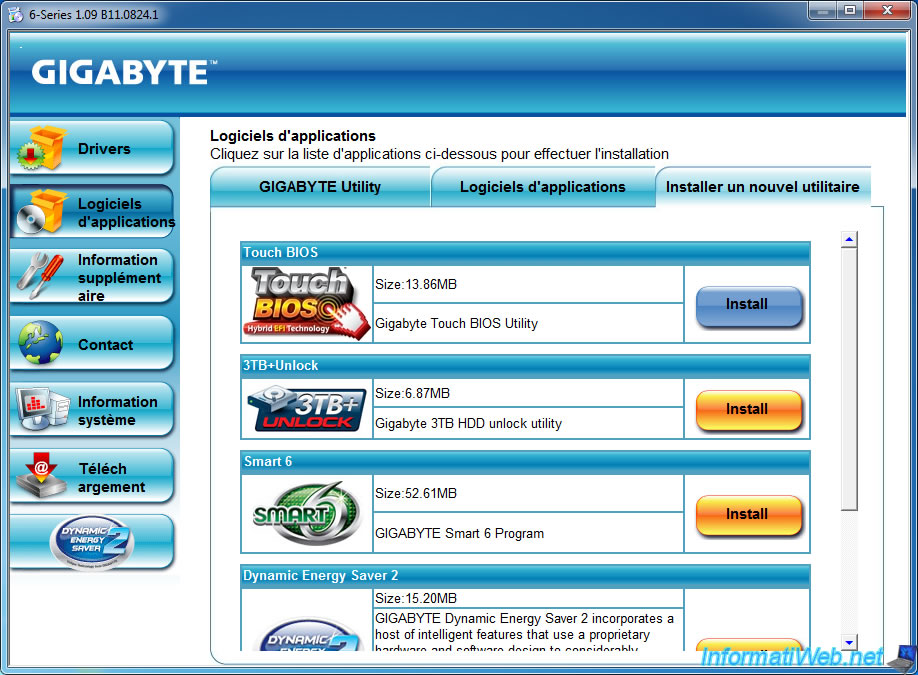The width and height of the screenshot is (918, 675).
Task: Click the Drivers box icon with red arrow
Action: [x=41, y=148]
